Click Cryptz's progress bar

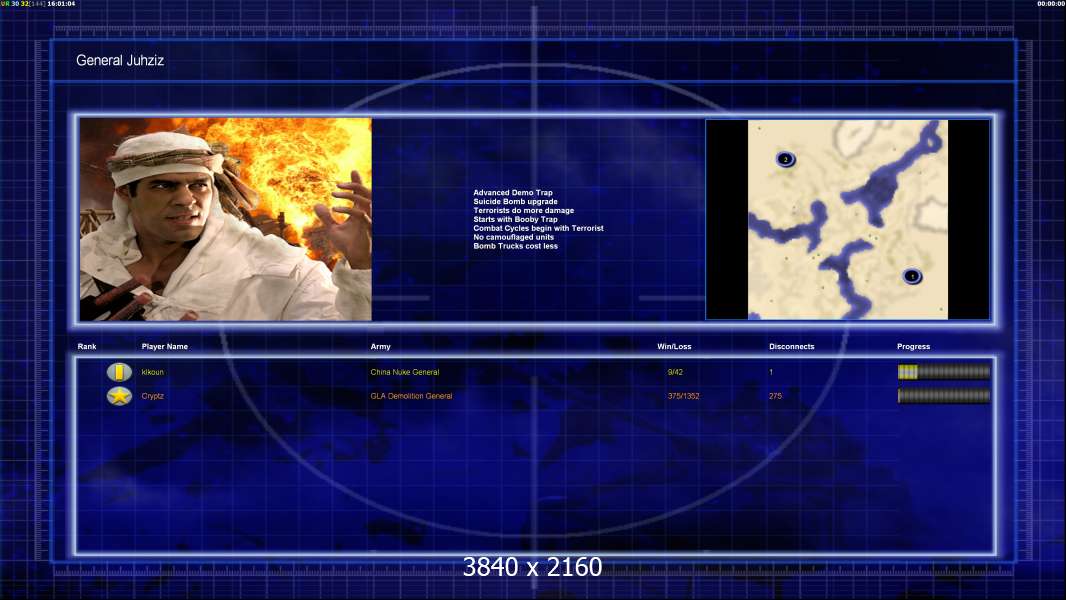944,395
